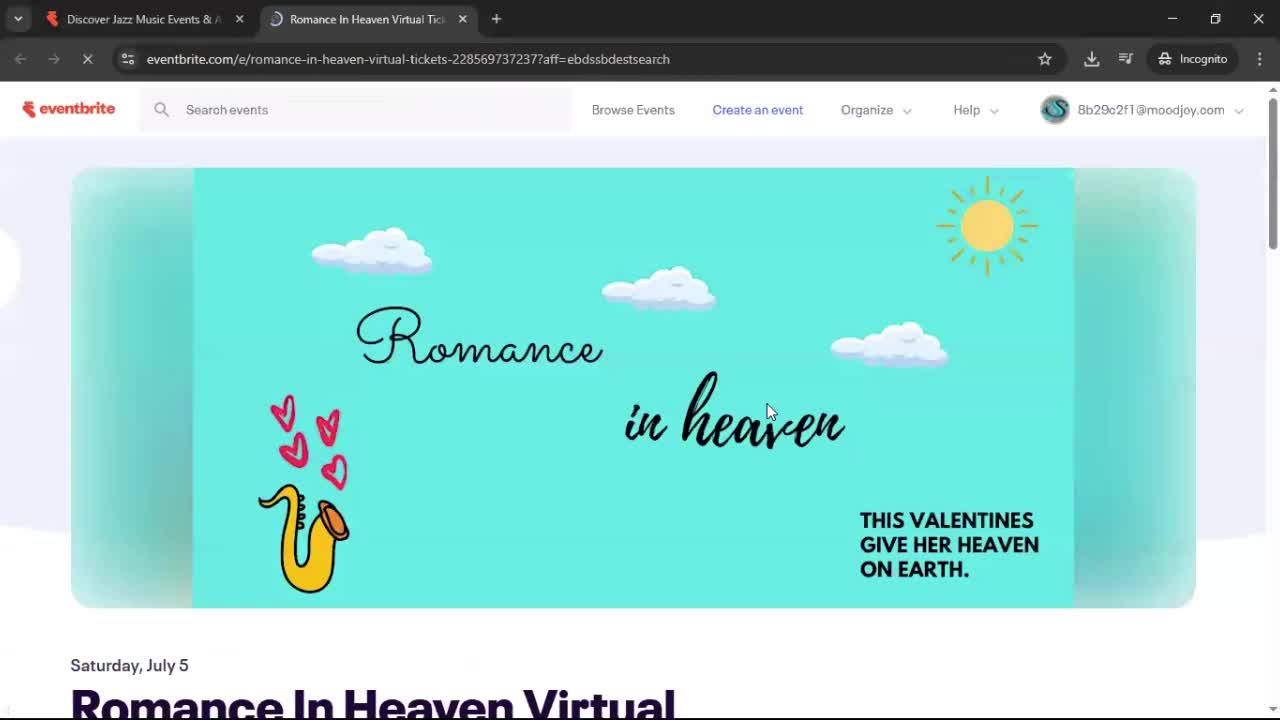This screenshot has width=1280, height=720.
Task: View site information icon in address bar
Action: [x=127, y=59]
